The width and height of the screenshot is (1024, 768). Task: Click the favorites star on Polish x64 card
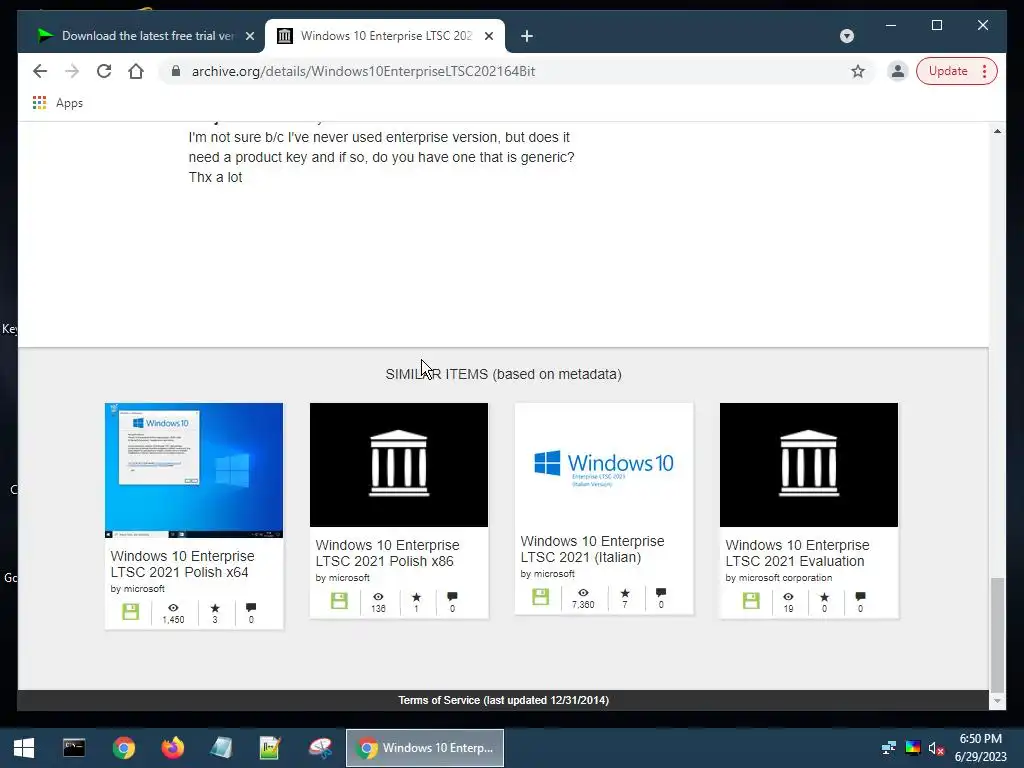tap(215, 608)
